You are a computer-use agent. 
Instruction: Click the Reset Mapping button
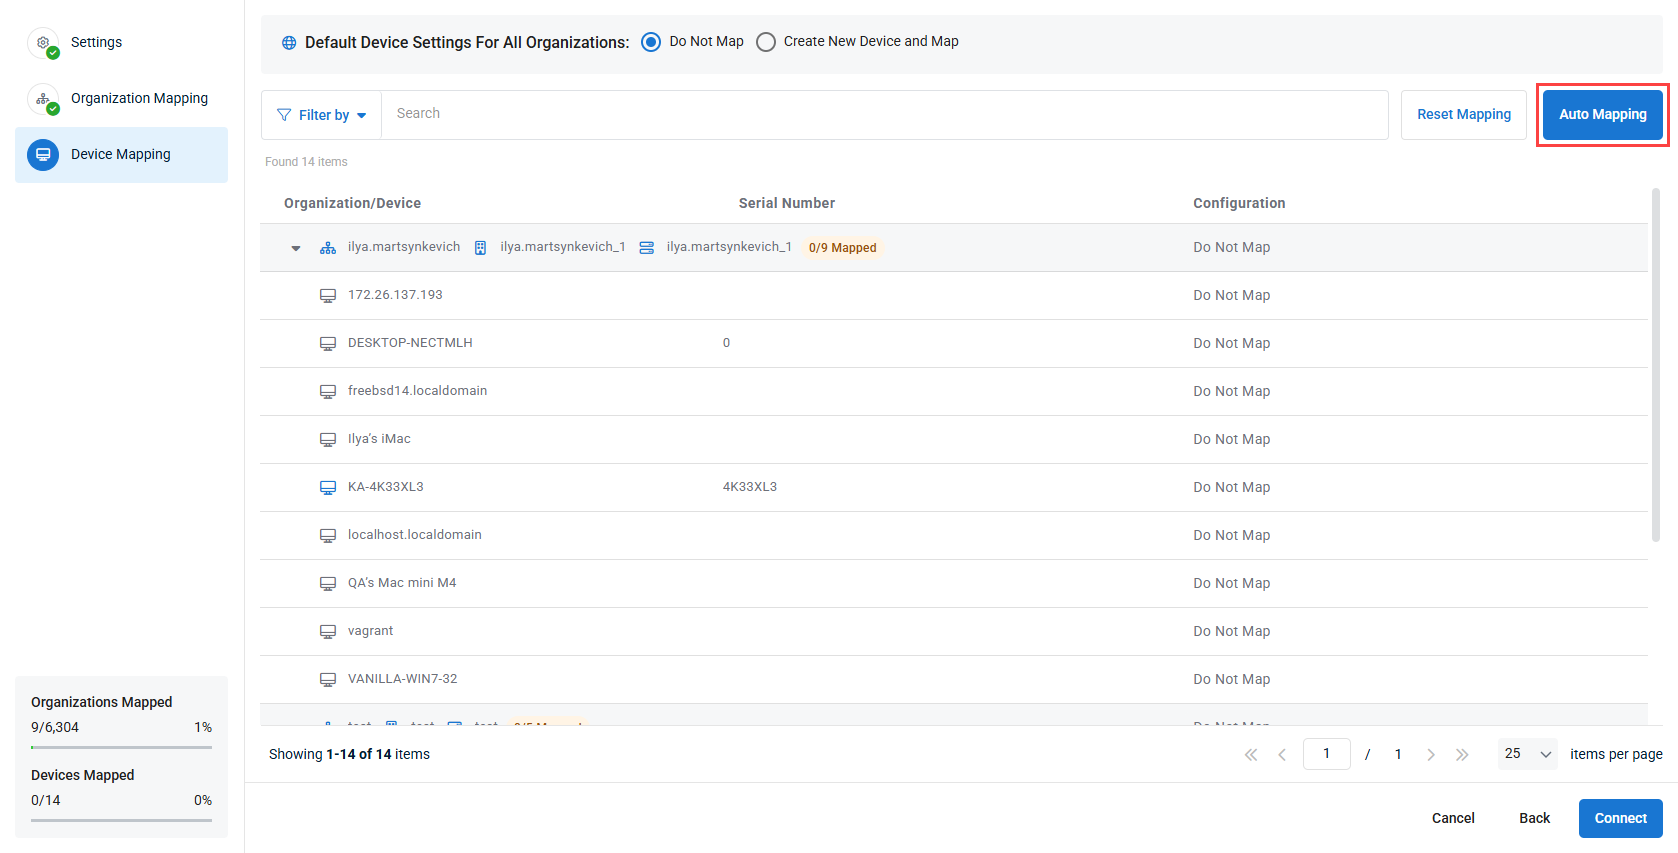tap(1463, 115)
